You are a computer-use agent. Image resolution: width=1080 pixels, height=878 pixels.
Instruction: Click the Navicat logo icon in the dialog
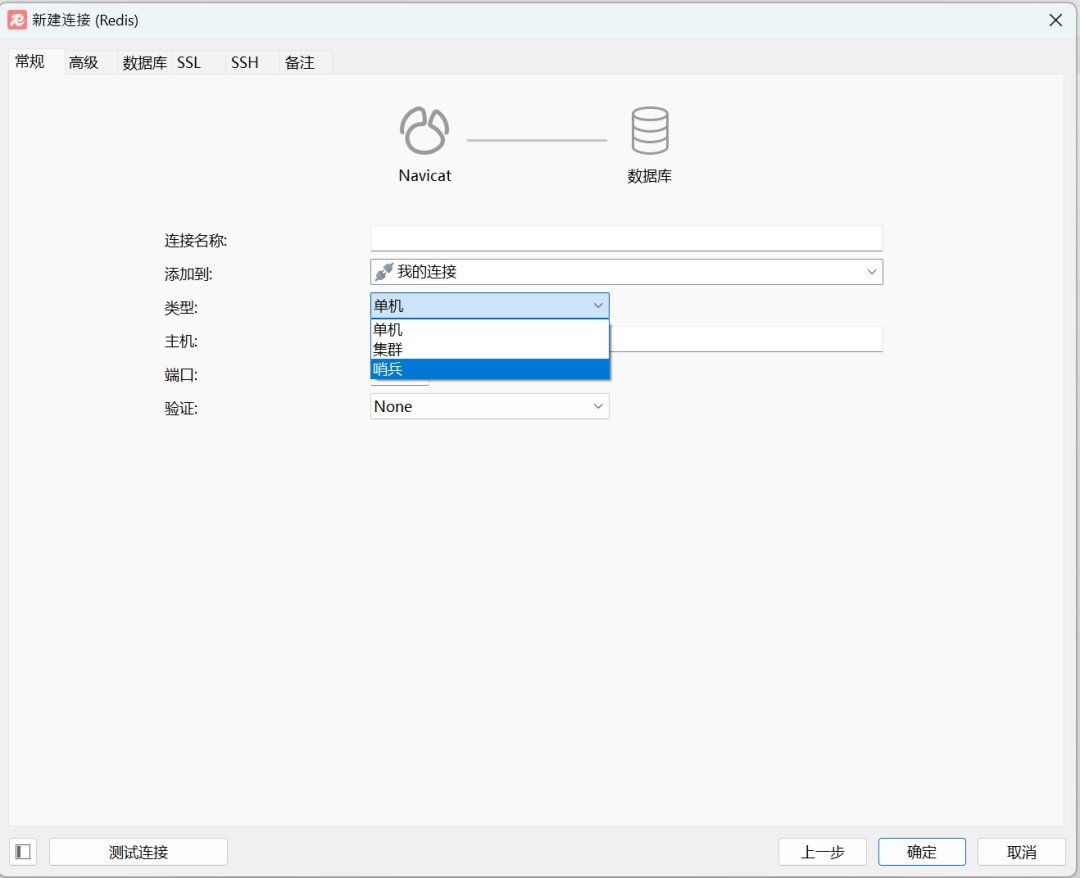[x=424, y=130]
